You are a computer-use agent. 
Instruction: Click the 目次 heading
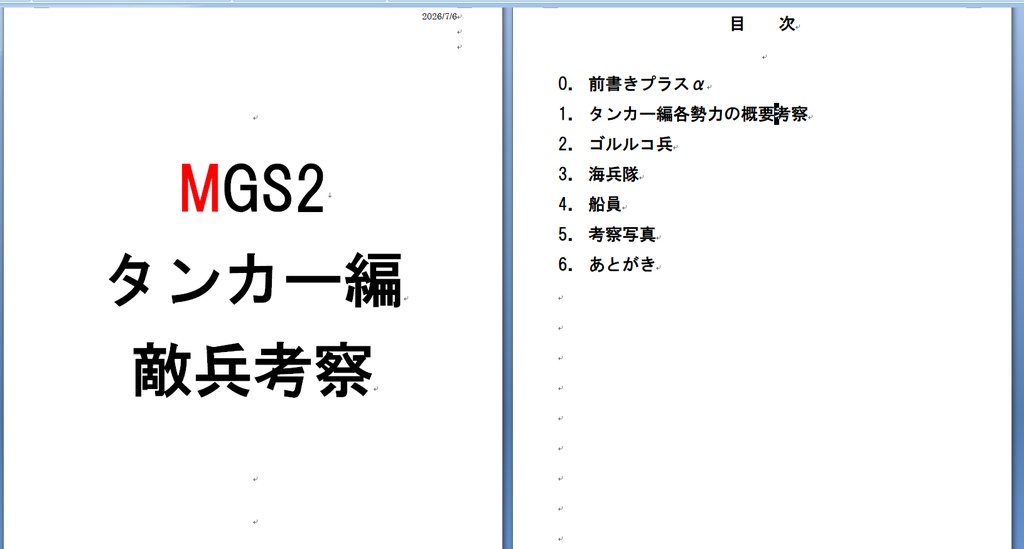tap(762, 24)
